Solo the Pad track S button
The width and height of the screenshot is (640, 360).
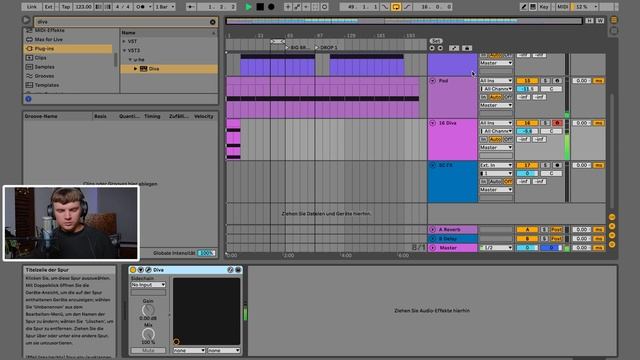point(545,81)
